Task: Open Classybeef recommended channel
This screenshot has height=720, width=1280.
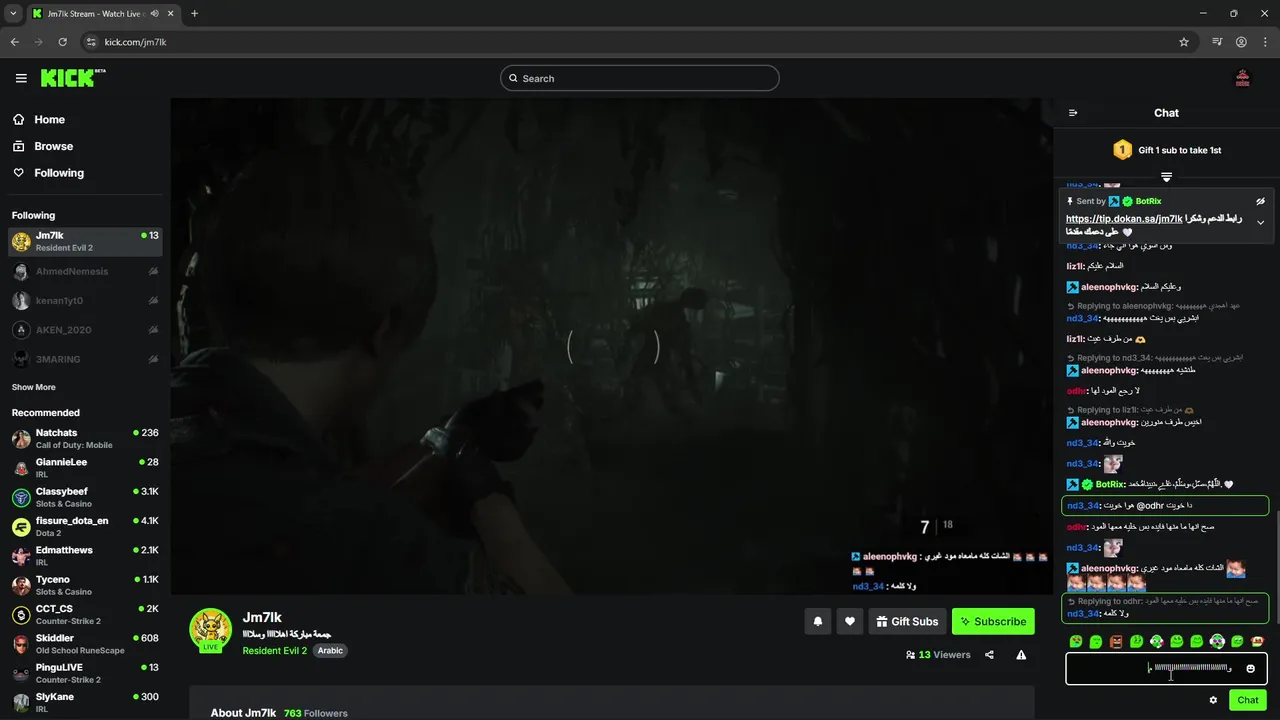Action: pos(85,497)
